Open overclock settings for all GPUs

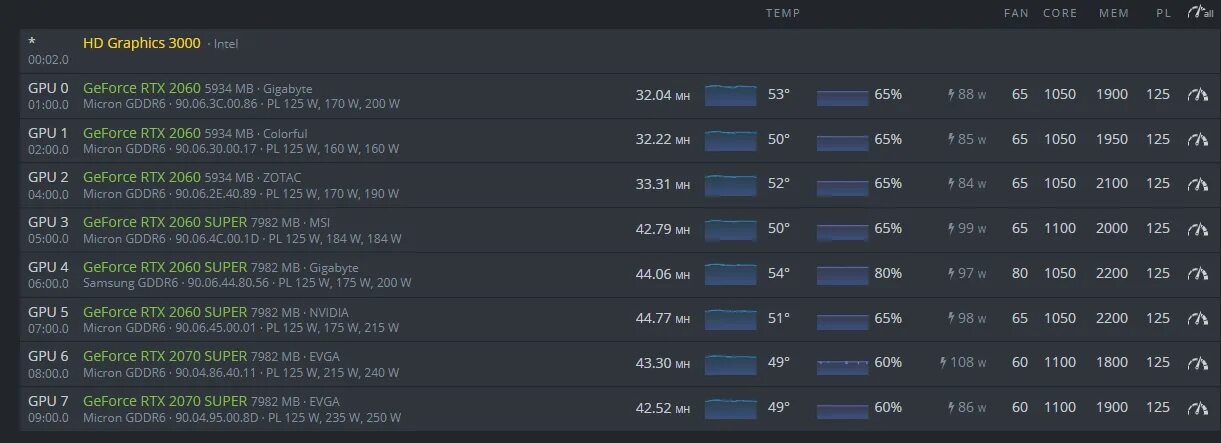point(1199,13)
